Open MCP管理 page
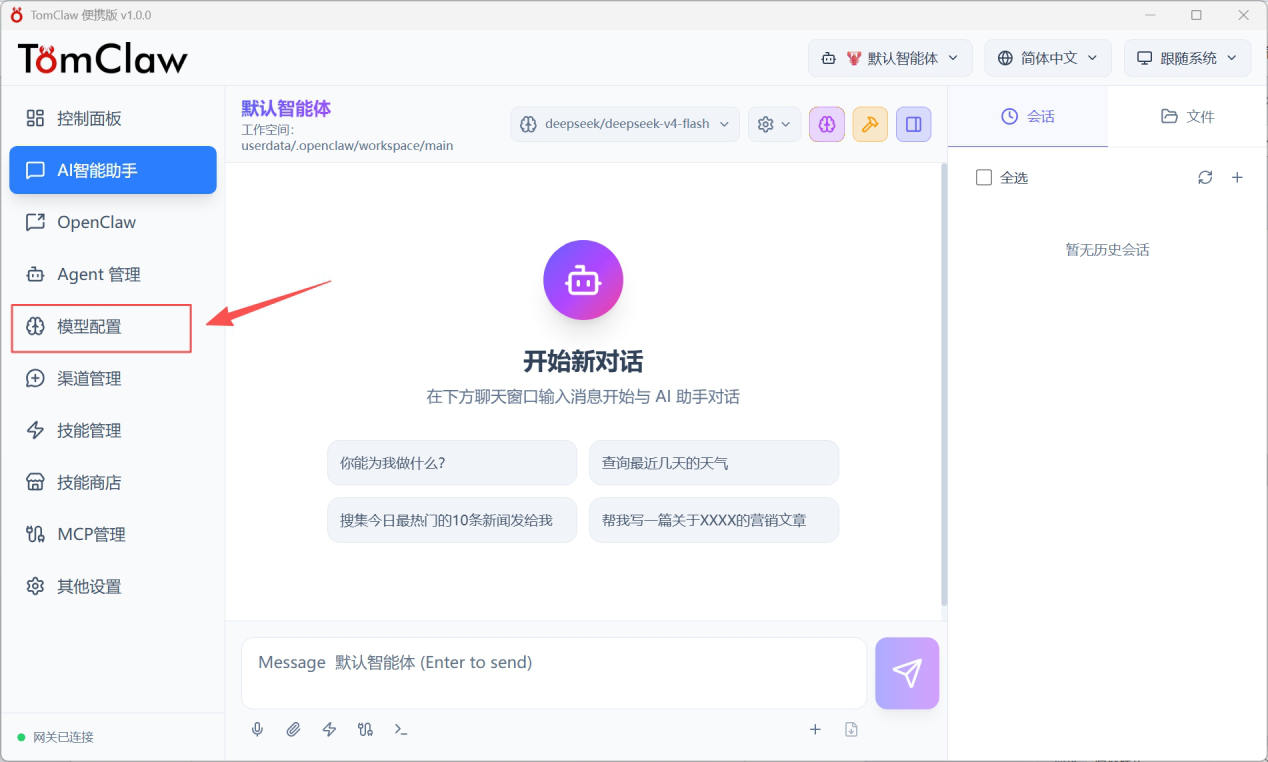 click(x=113, y=534)
